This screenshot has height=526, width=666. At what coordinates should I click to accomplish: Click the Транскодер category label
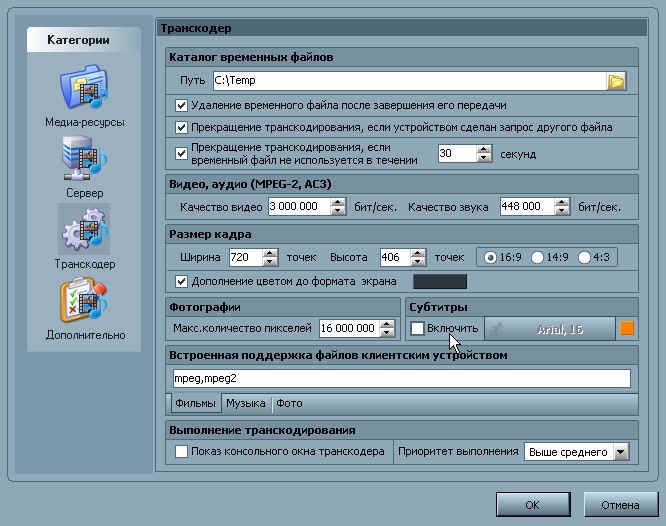pyautogui.click(x=85, y=264)
